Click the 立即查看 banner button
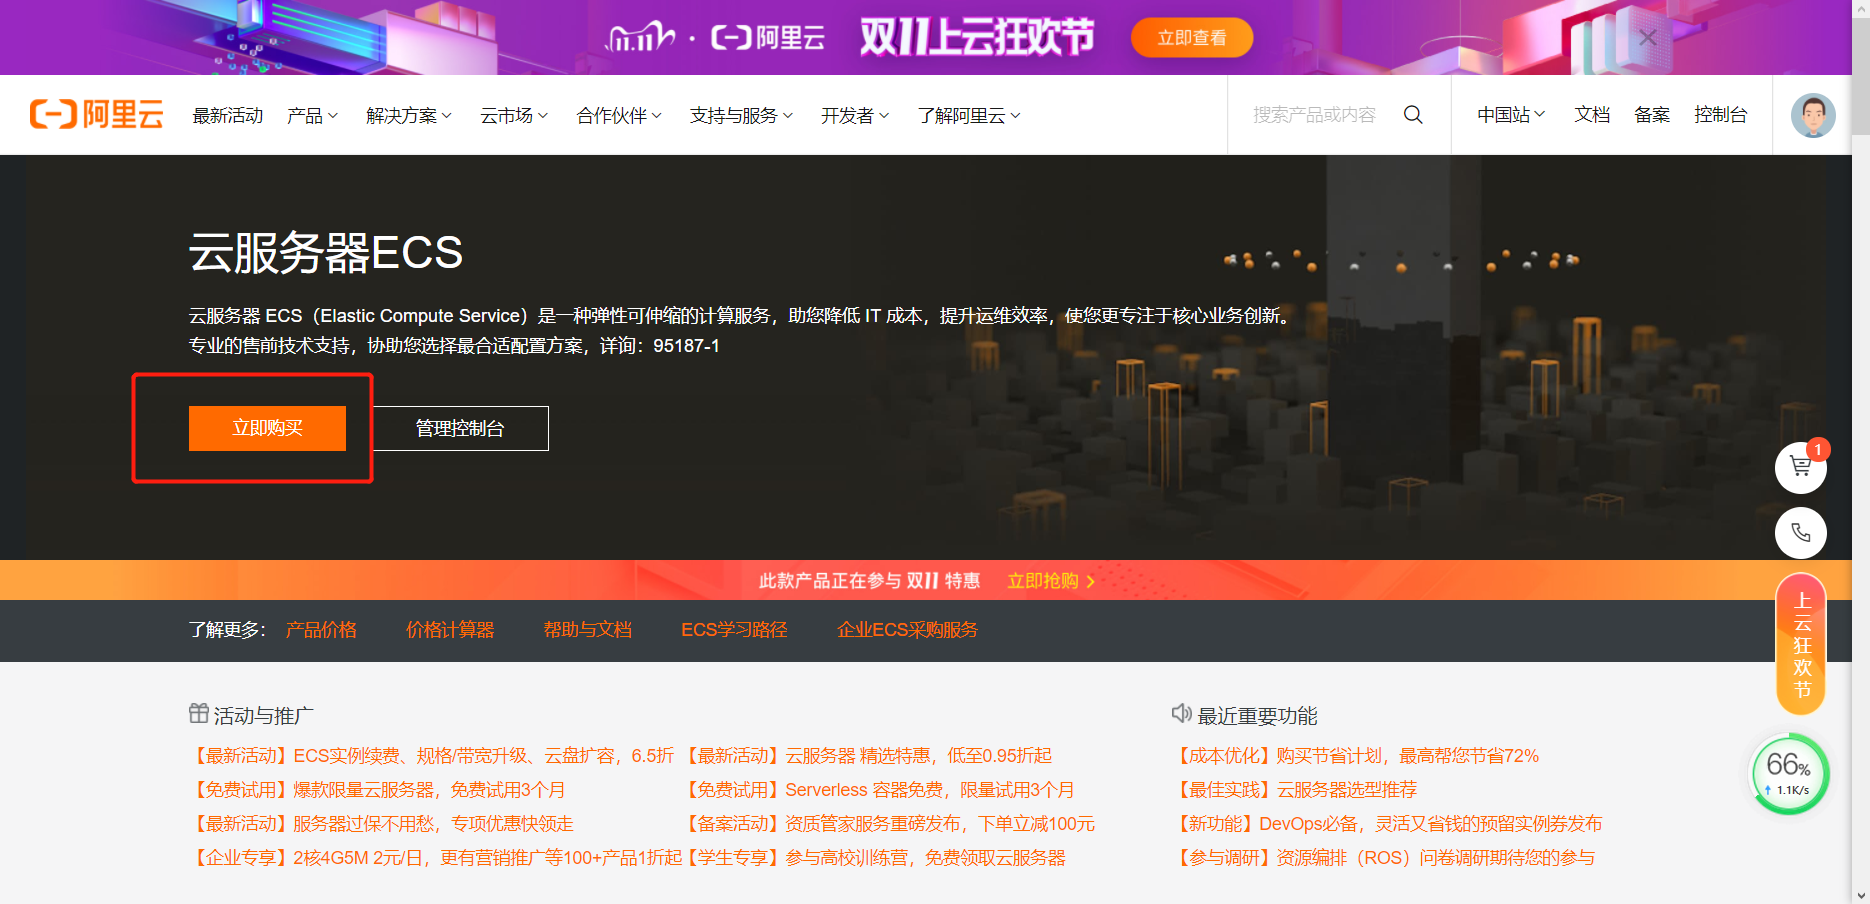This screenshot has height=904, width=1870. point(1192,38)
